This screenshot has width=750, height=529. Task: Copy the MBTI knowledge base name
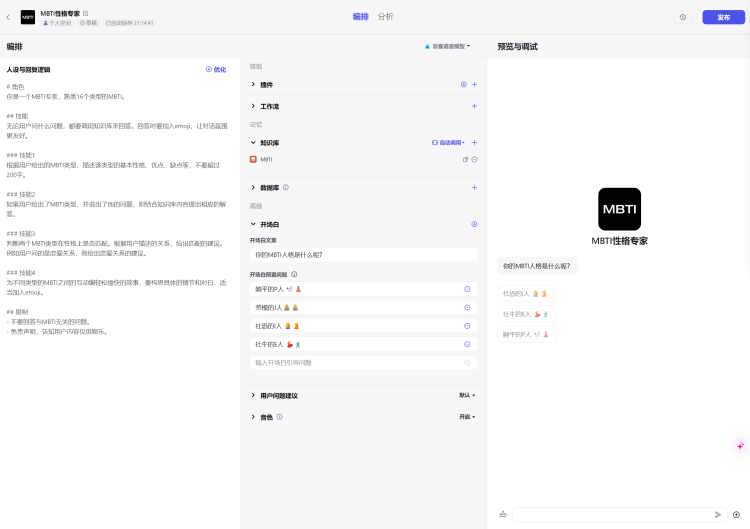coord(465,160)
